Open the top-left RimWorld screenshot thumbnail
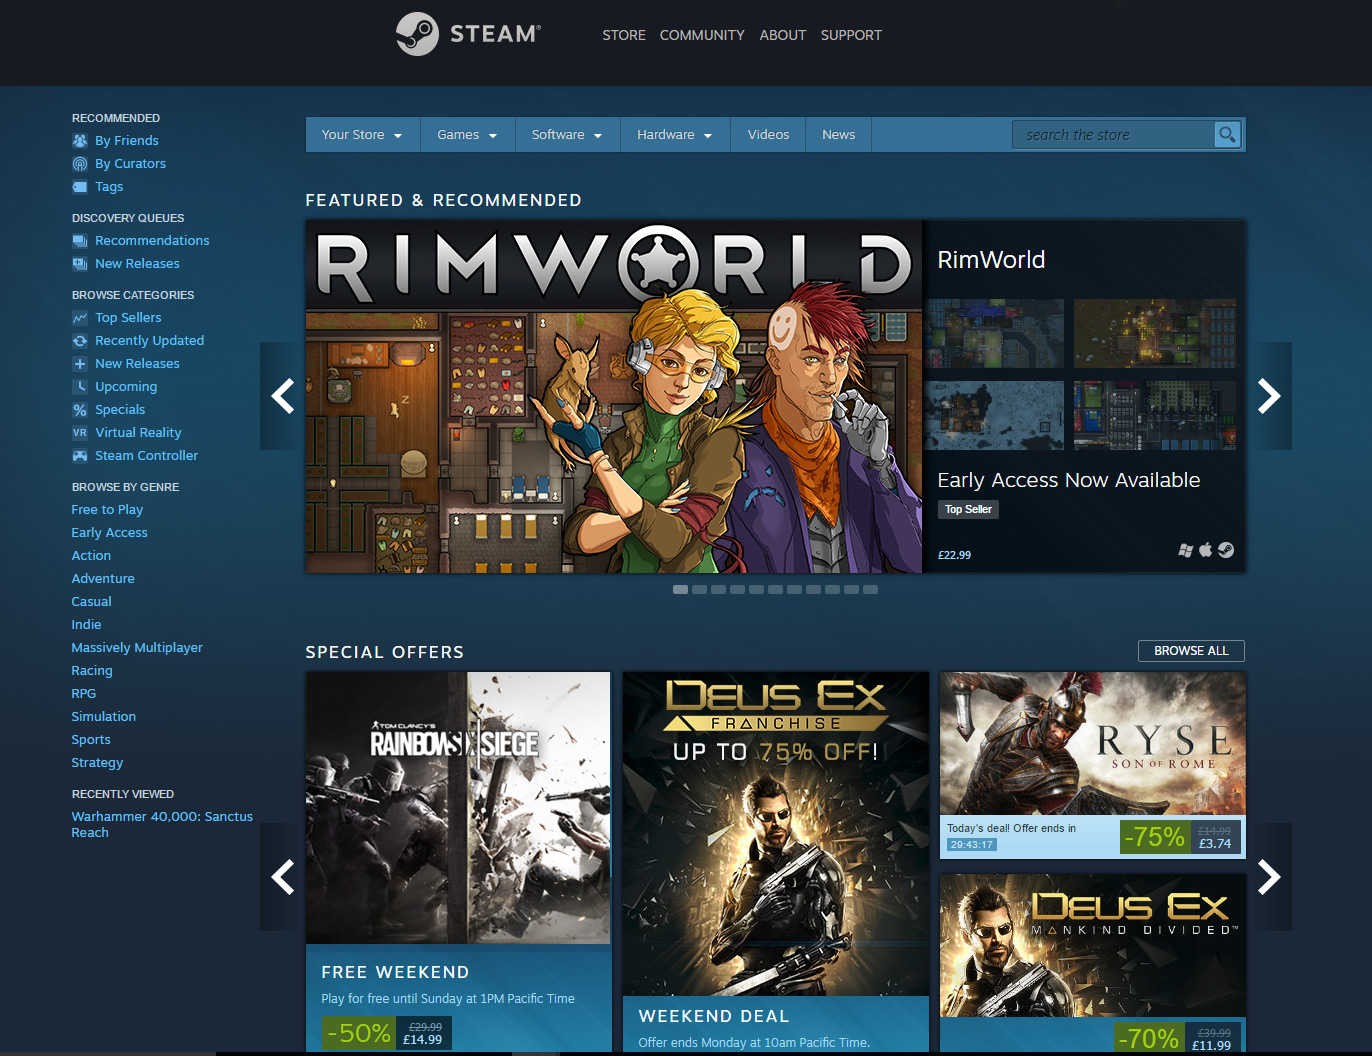Image resolution: width=1372 pixels, height=1056 pixels. (994, 334)
